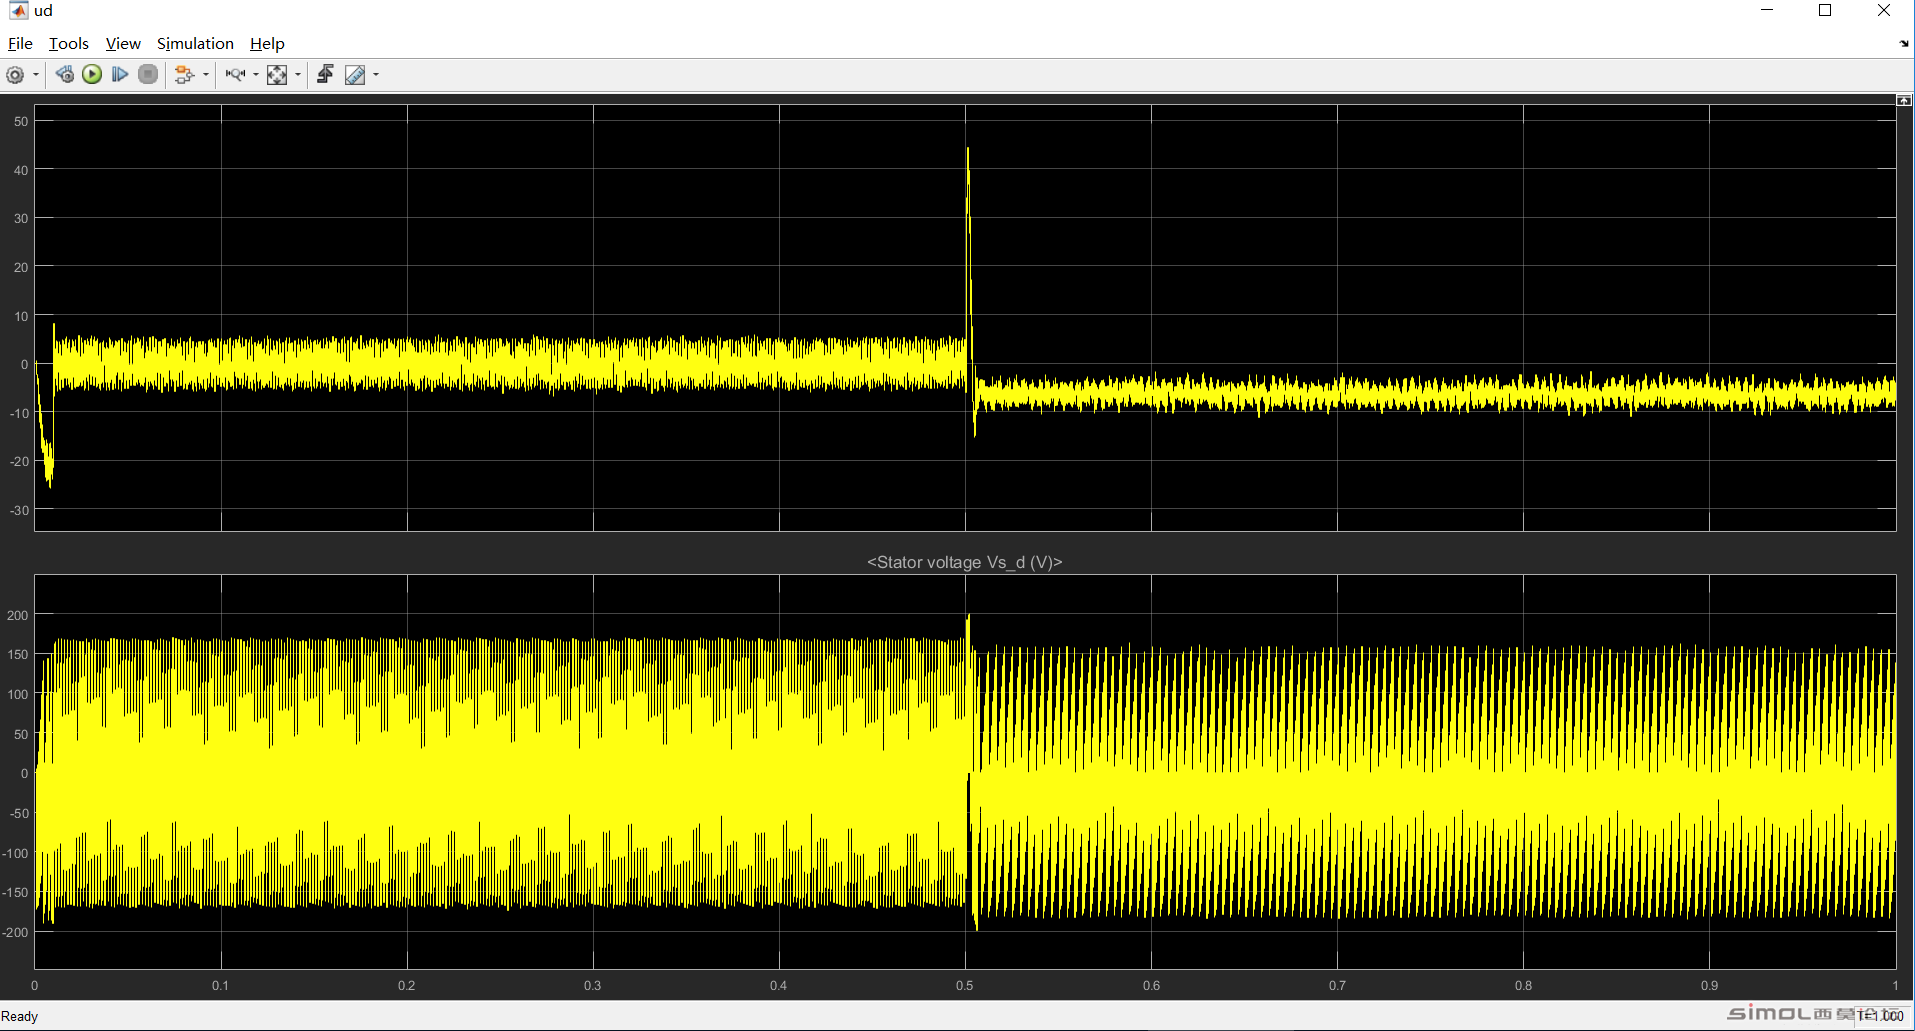Click the Scale axes limits icon
Image resolution: width=1915 pixels, height=1031 pixels.
277,75
